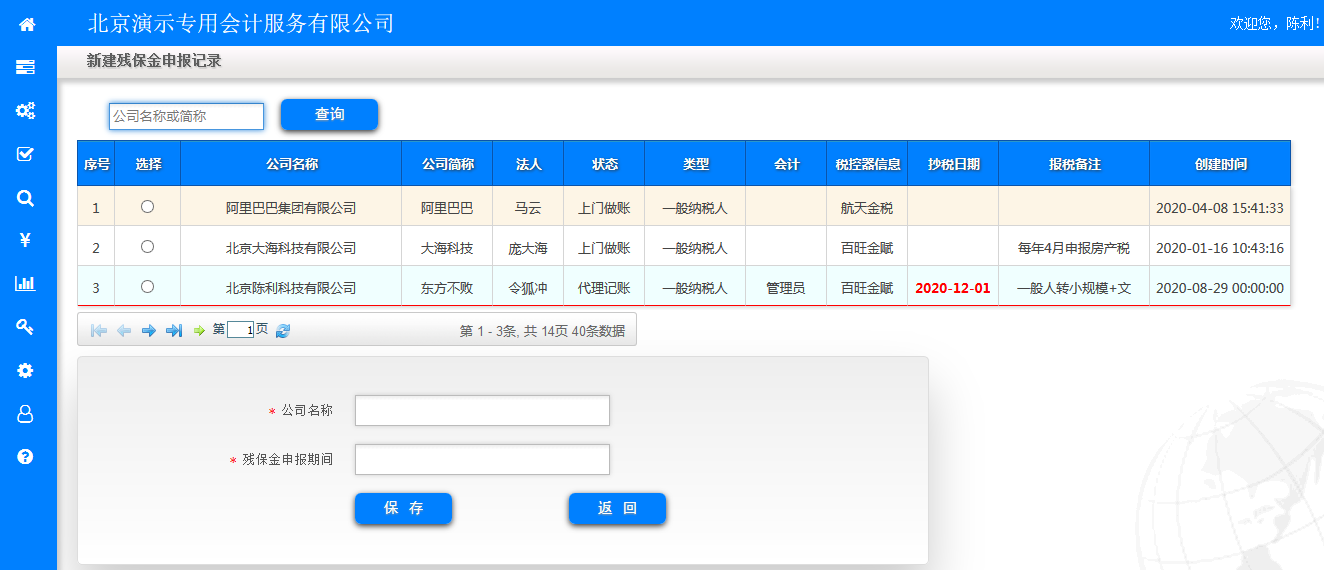Click the refresh icon in the pager
This screenshot has height=570, width=1324.
[283, 330]
